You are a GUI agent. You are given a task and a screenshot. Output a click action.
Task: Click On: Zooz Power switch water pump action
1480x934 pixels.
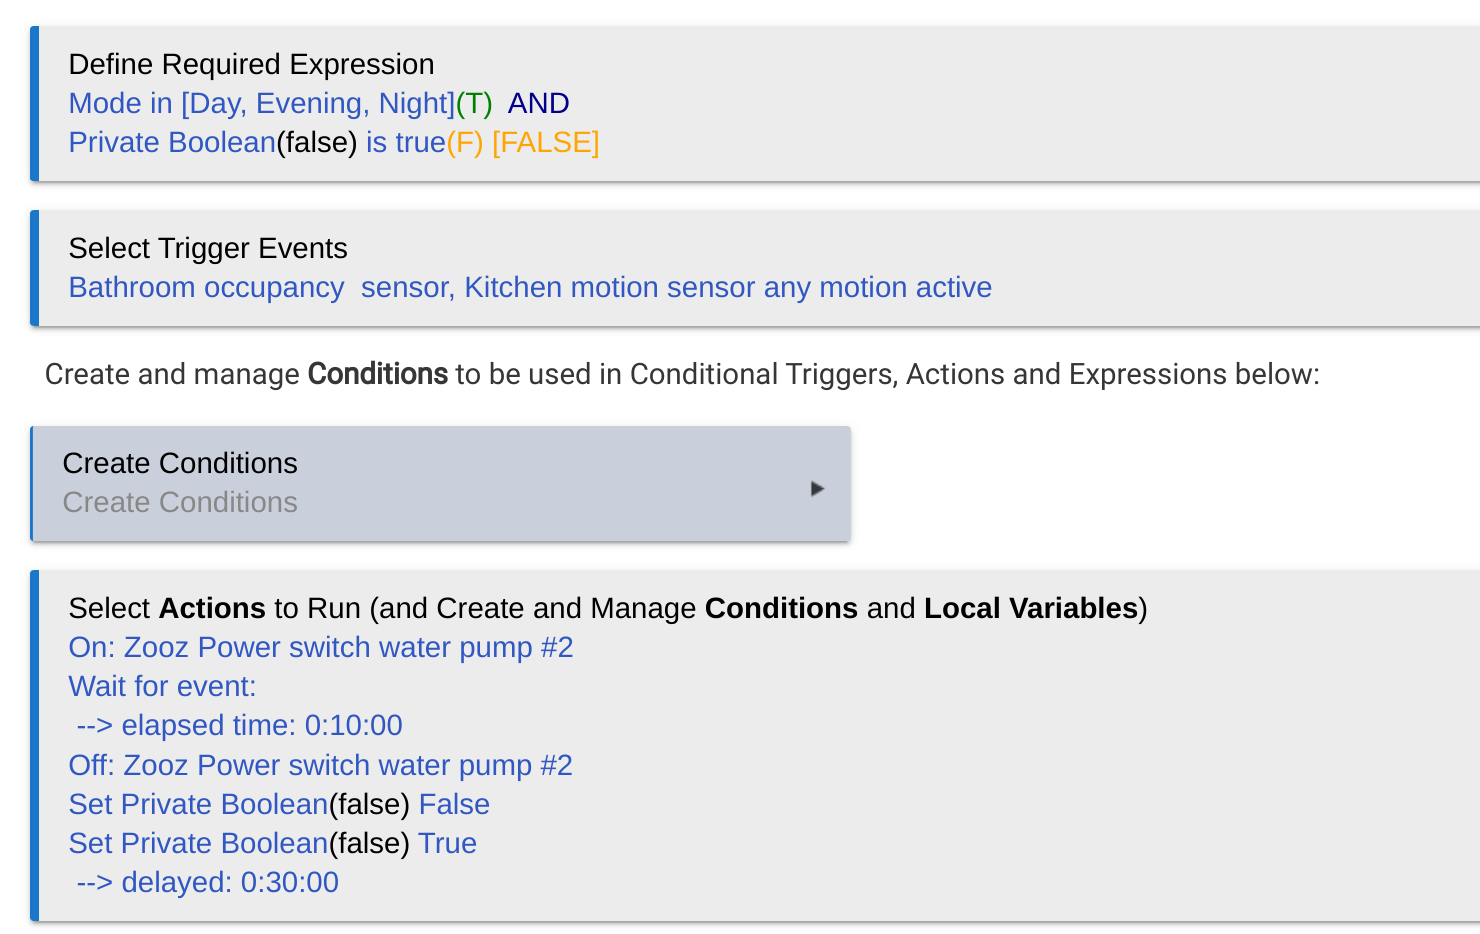tap(321, 648)
